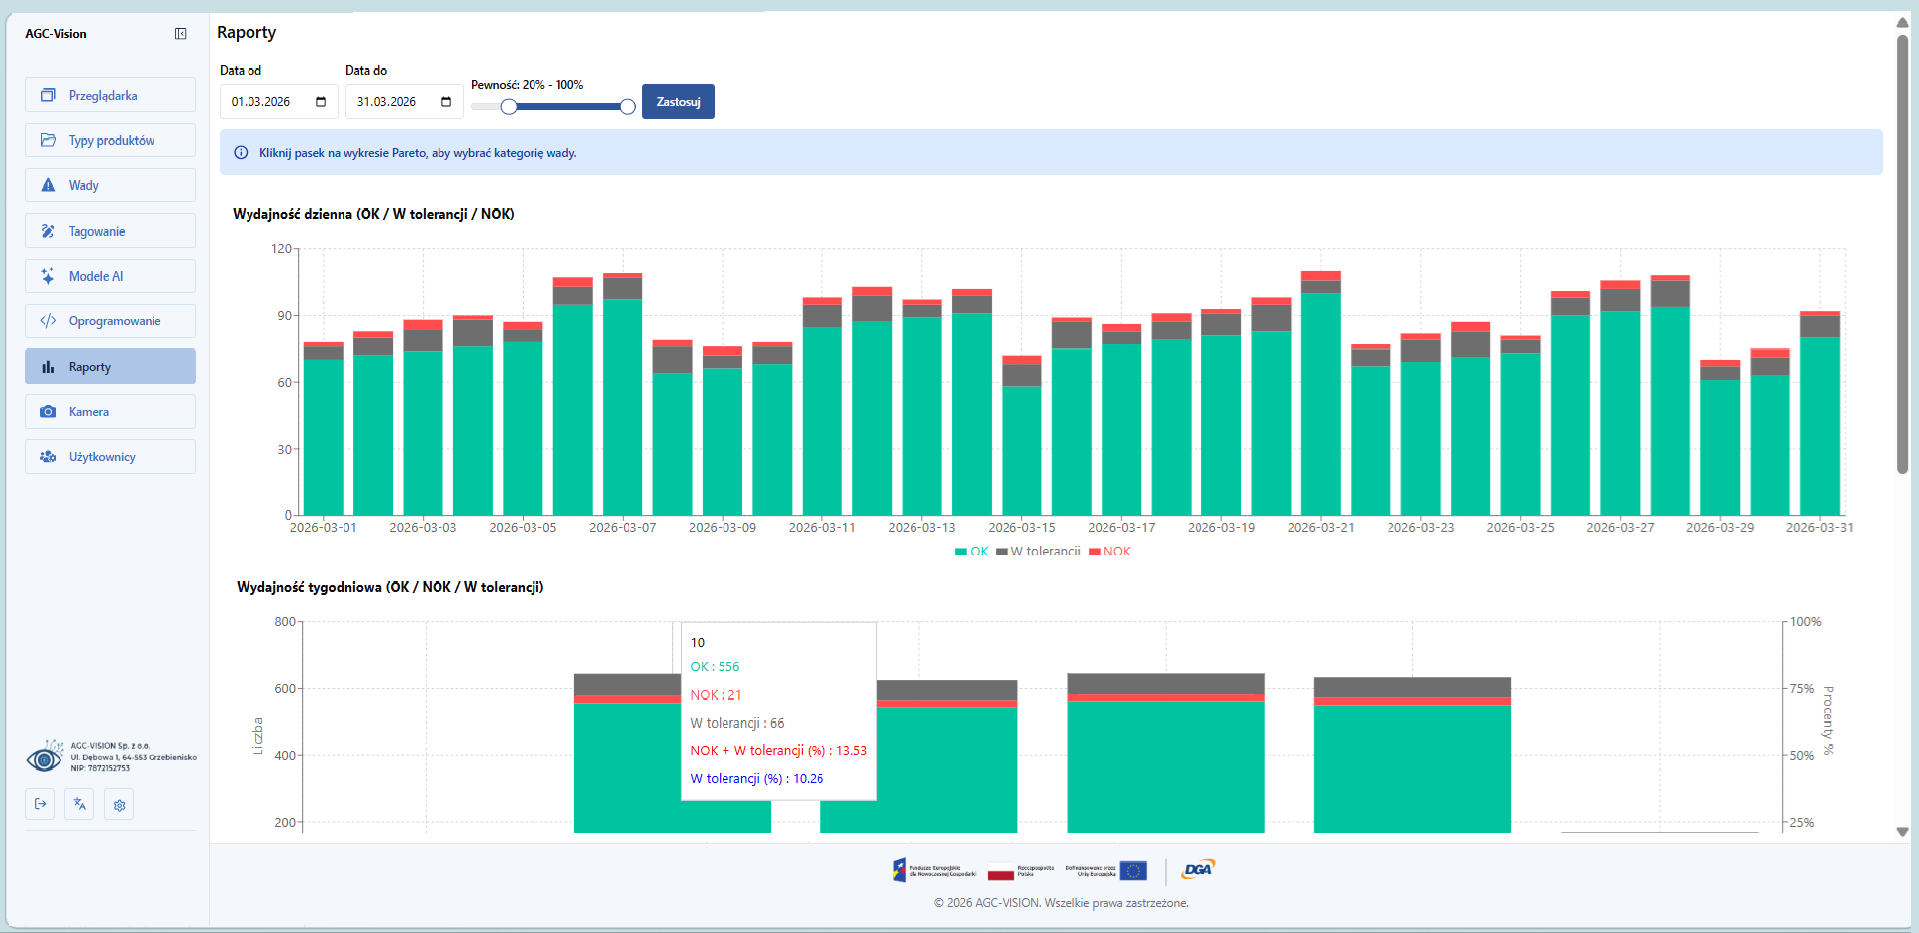This screenshot has width=1919, height=933.
Task: Open Modele AI sparkle icon
Action: pyautogui.click(x=48, y=276)
